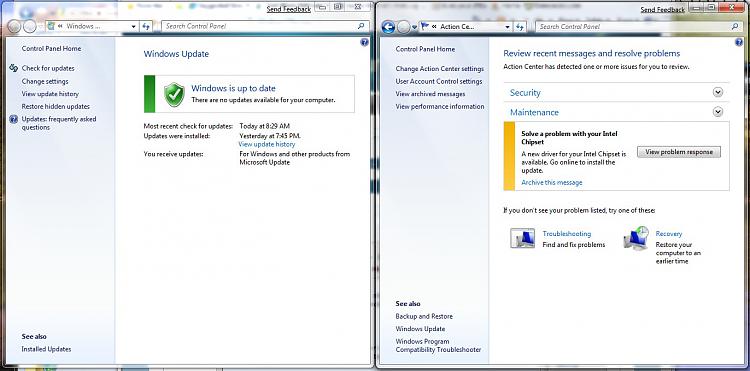Open Recovery link
Viewport: 750px width, 371px height.
669,234
